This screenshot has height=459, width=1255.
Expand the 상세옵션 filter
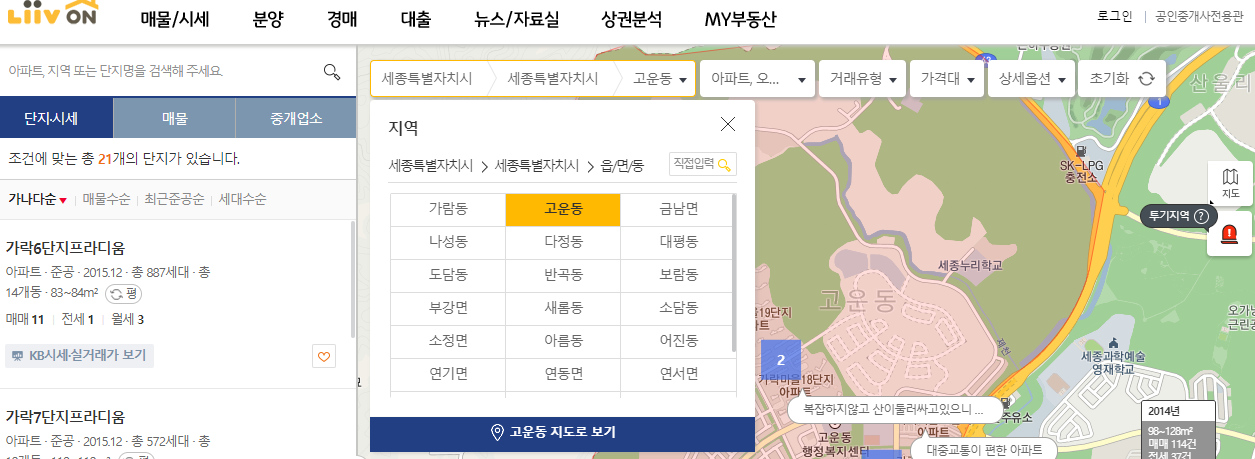(x=1030, y=79)
